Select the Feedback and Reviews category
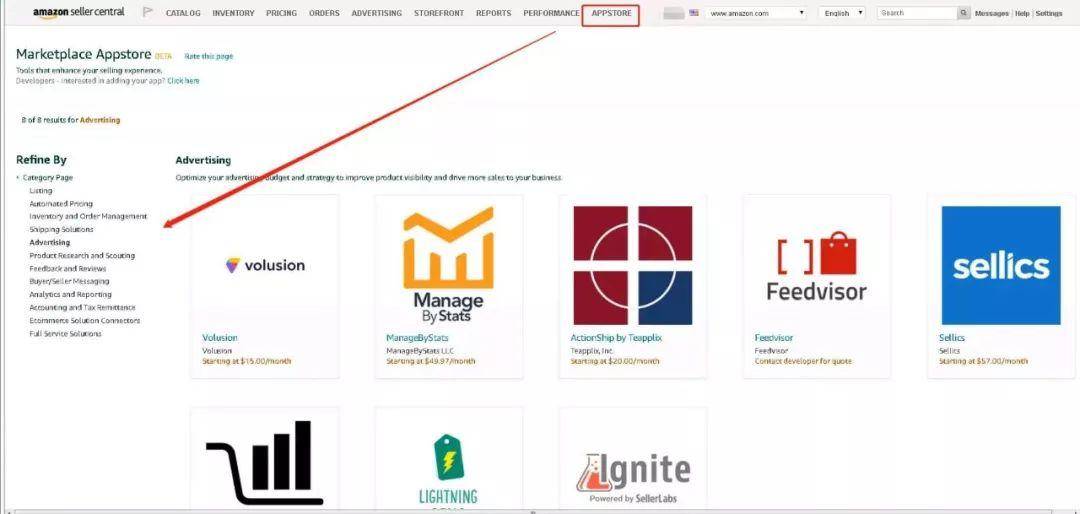1080x514 pixels. click(68, 269)
